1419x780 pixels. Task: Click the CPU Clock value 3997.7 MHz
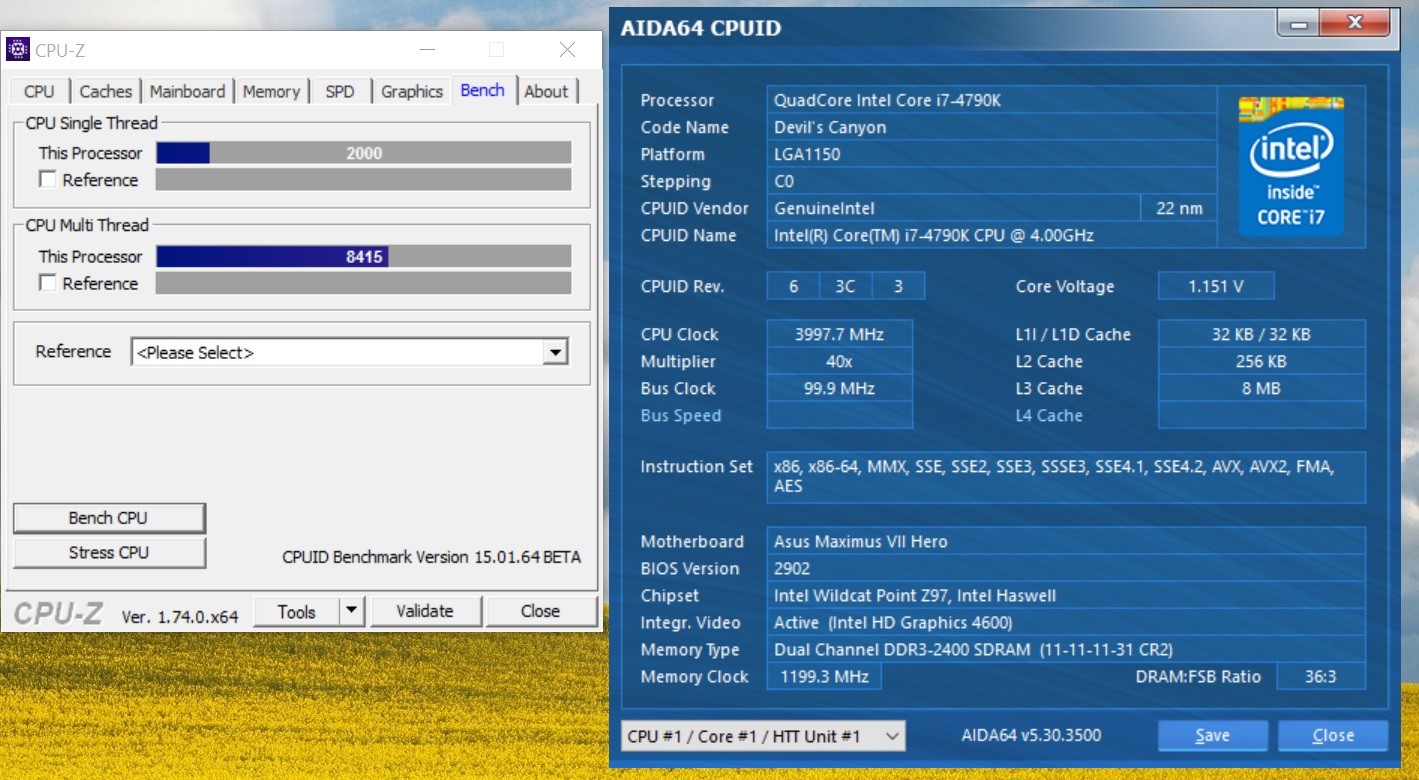pos(839,334)
